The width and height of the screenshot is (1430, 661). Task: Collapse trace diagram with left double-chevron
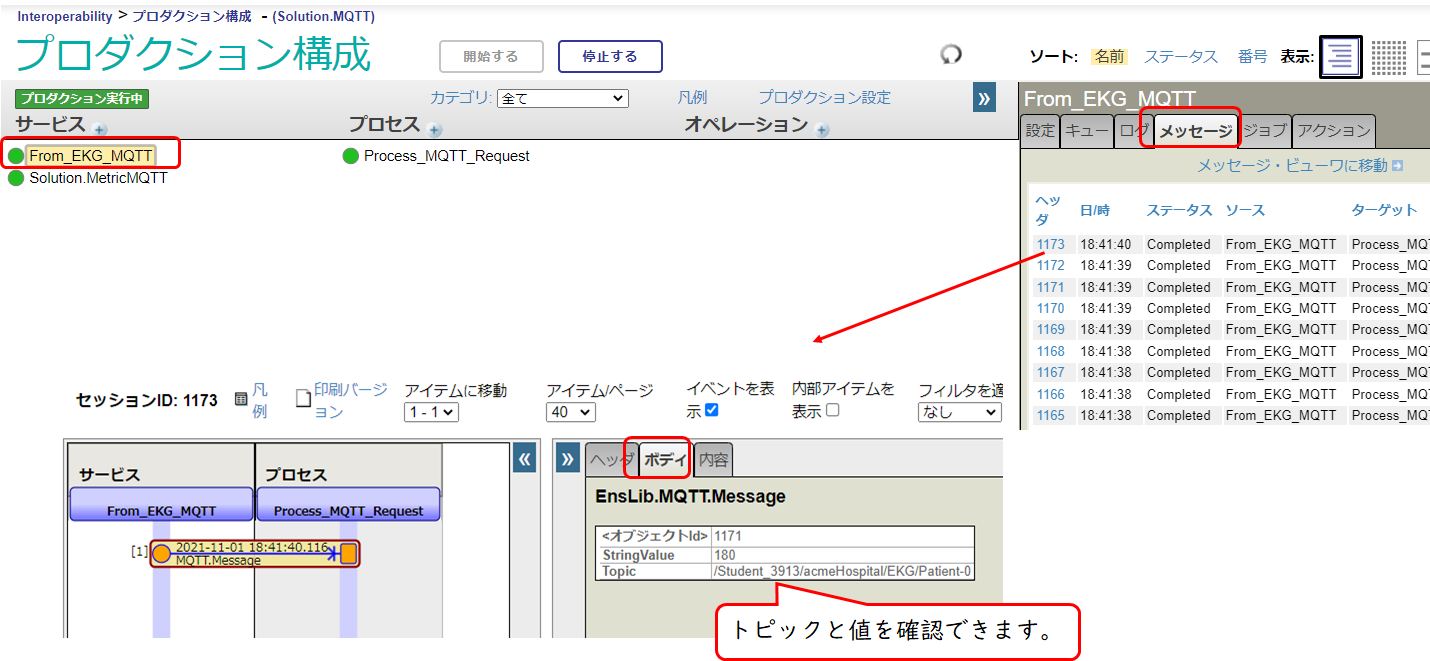tap(524, 458)
